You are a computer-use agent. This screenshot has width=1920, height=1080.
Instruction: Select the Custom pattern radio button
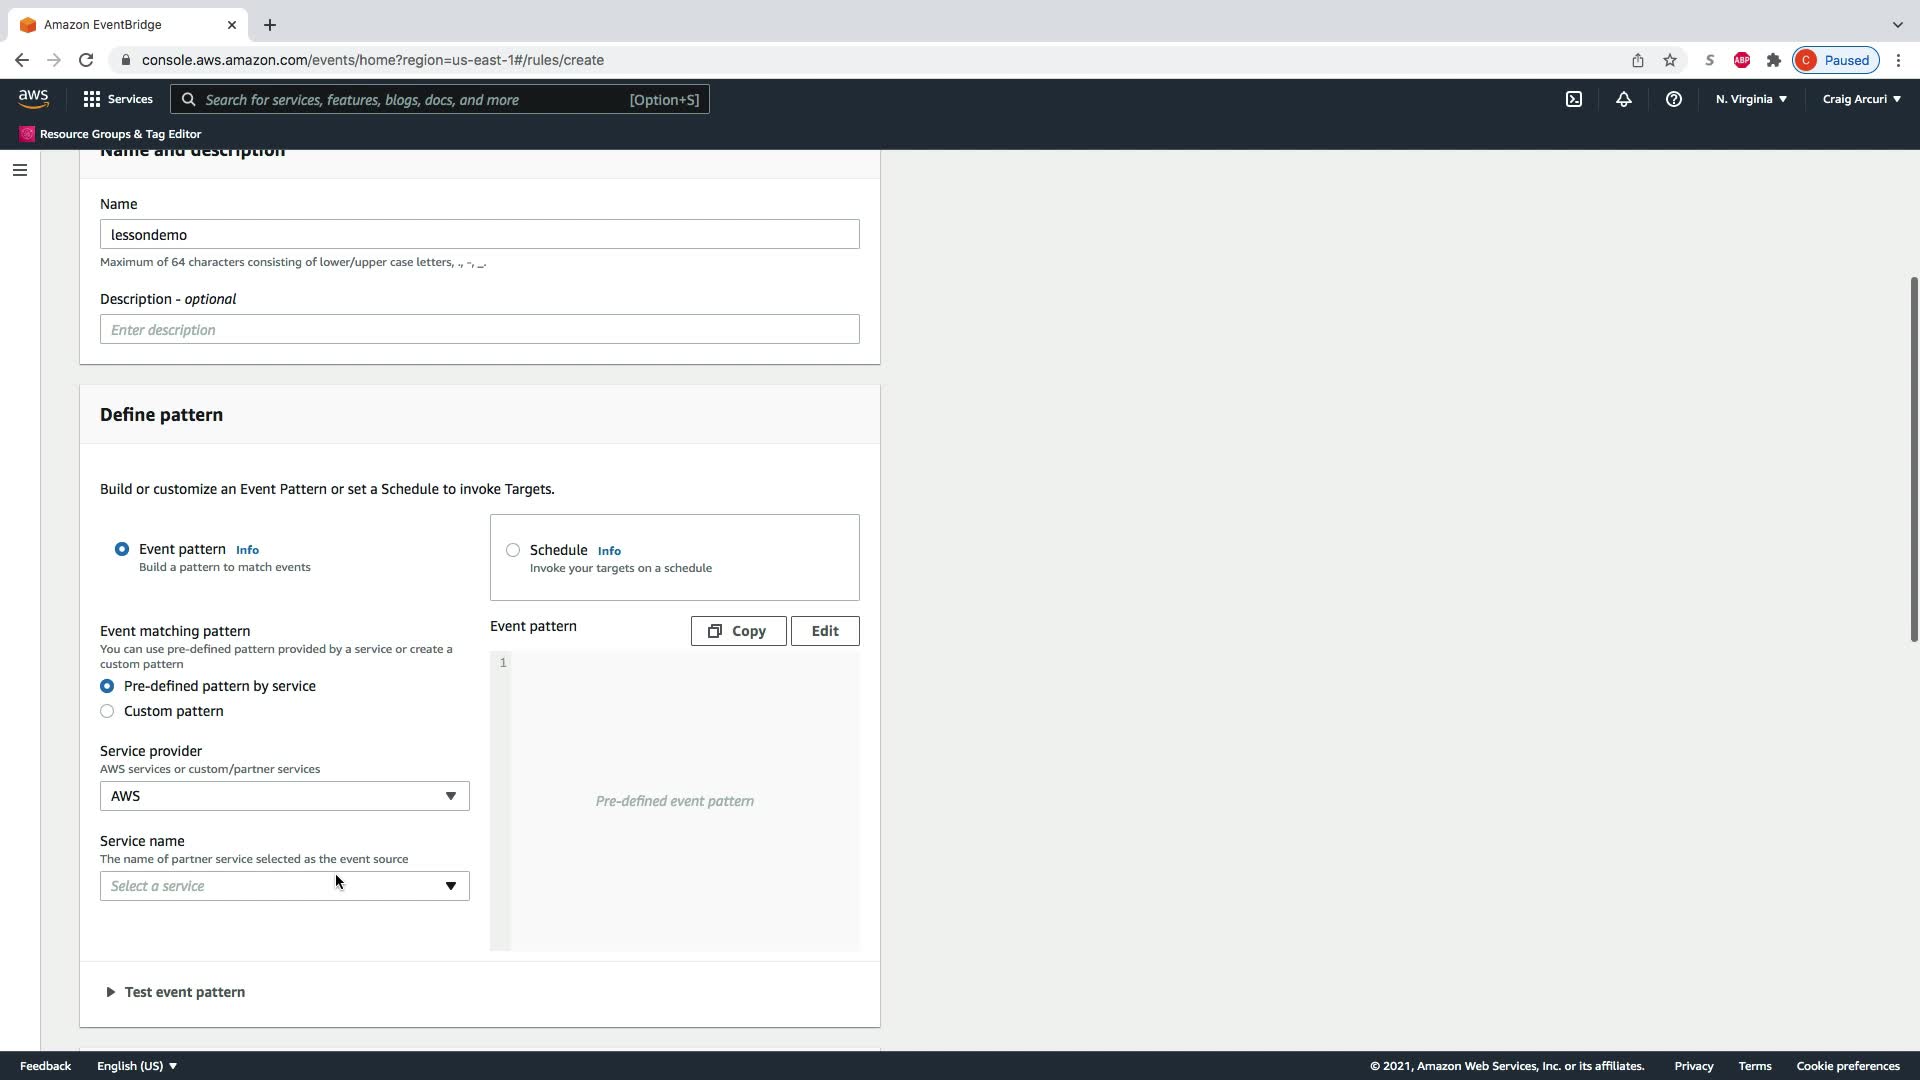(x=107, y=711)
